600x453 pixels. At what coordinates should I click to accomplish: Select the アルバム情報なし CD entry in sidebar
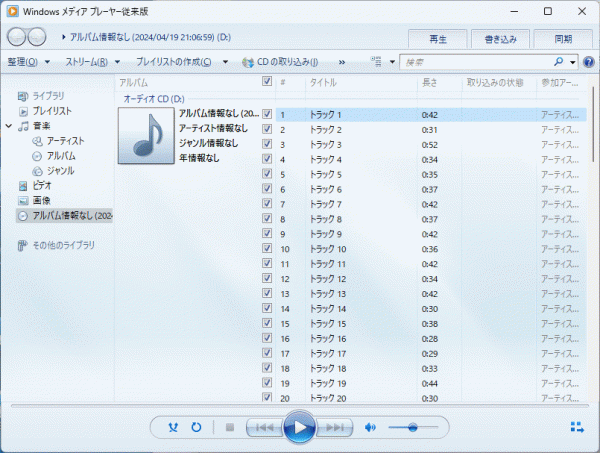[x=64, y=216]
